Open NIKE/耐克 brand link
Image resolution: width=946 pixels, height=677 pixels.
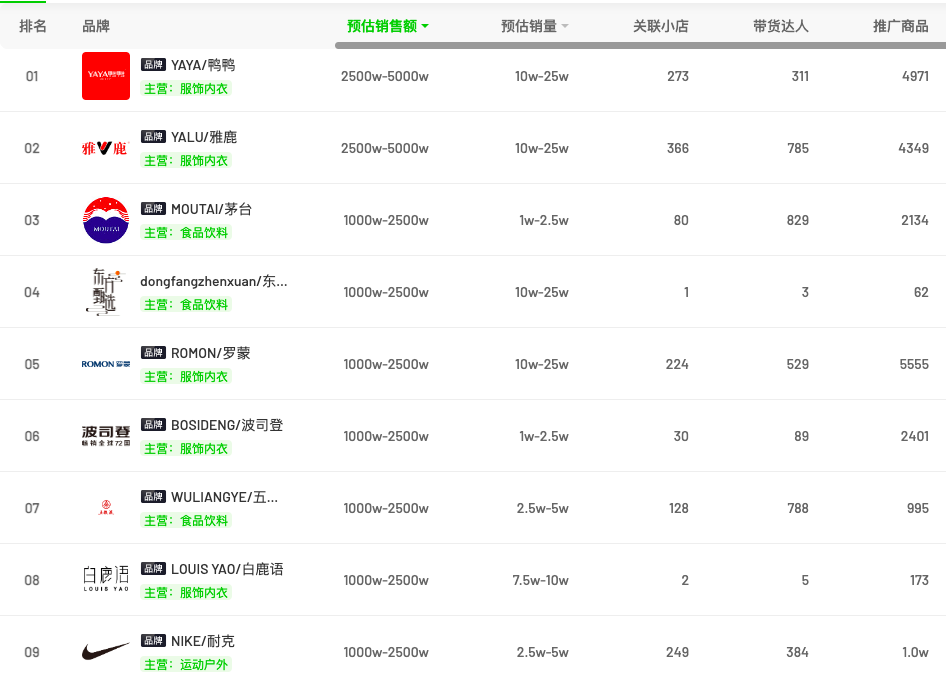pos(203,641)
